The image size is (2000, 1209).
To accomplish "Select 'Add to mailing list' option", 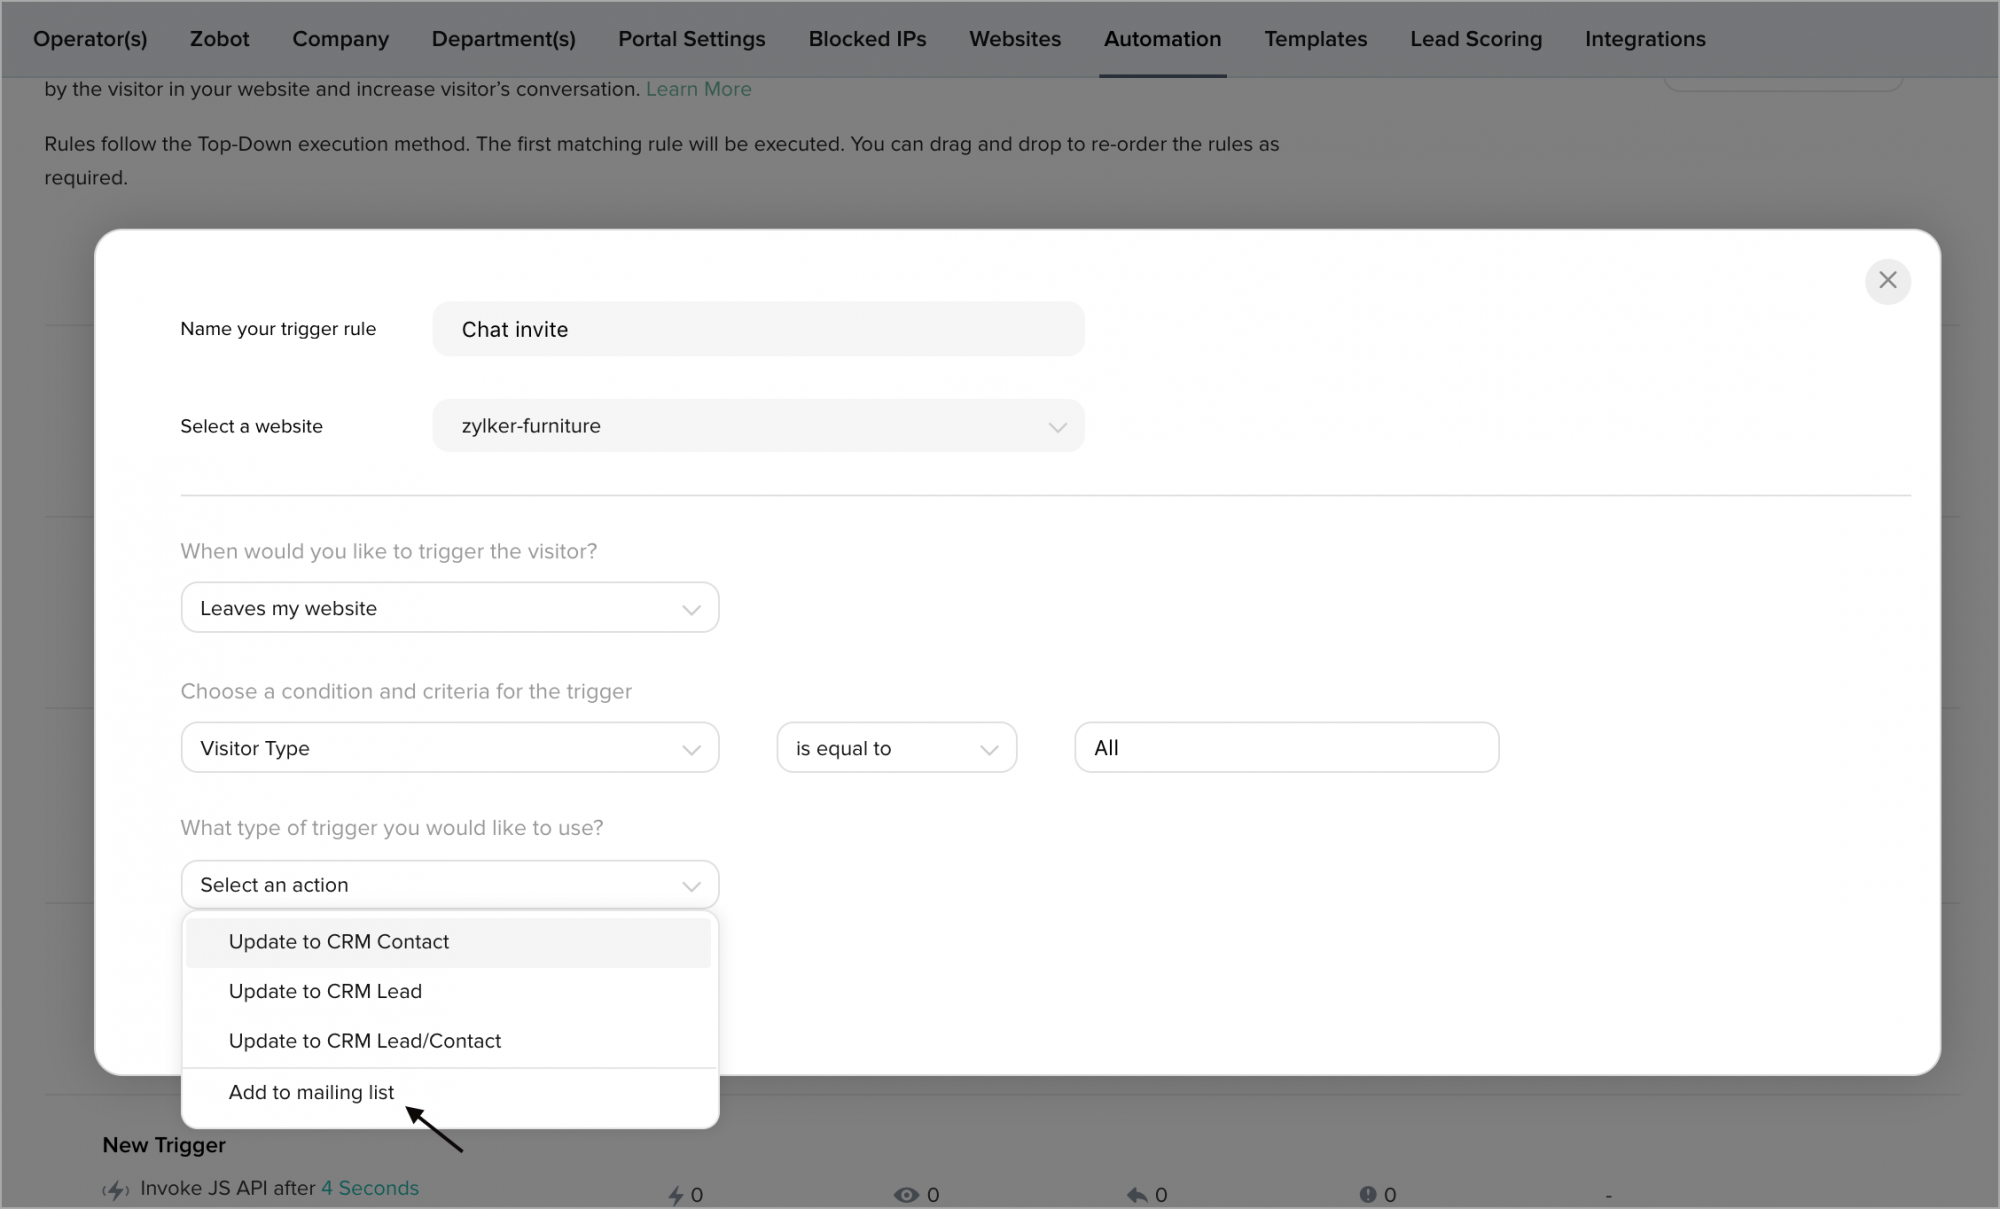I will 311,1092.
